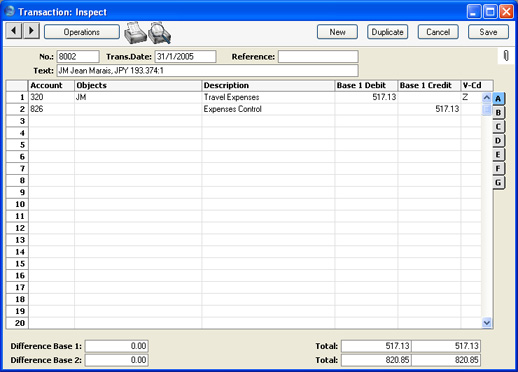The image size is (518, 372).
Task: Click the JM object cell
Action: 138,97
